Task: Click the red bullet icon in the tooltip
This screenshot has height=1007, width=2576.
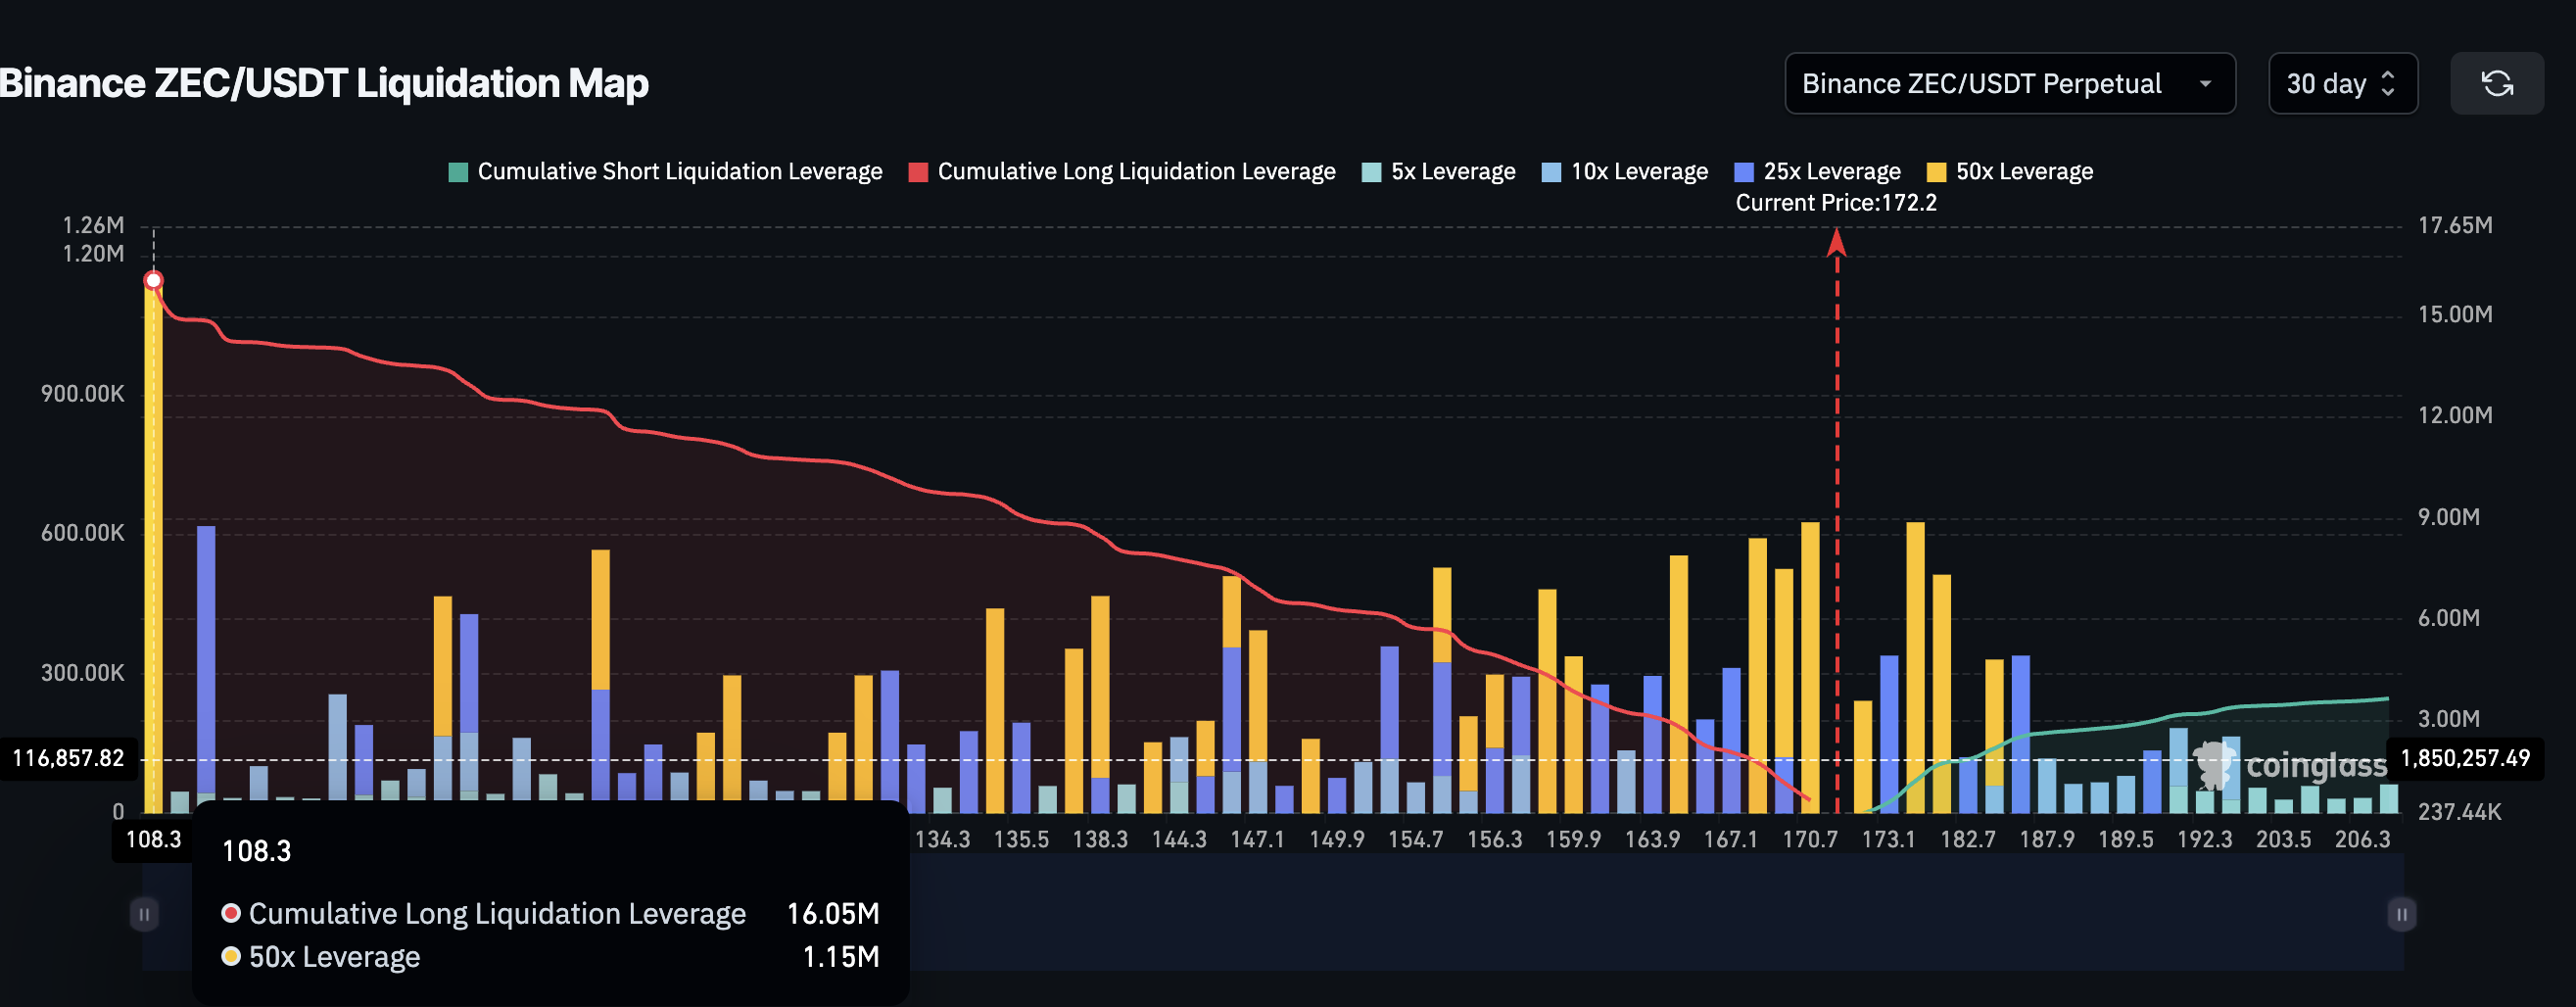Action: pyautogui.click(x=231, y=913)
